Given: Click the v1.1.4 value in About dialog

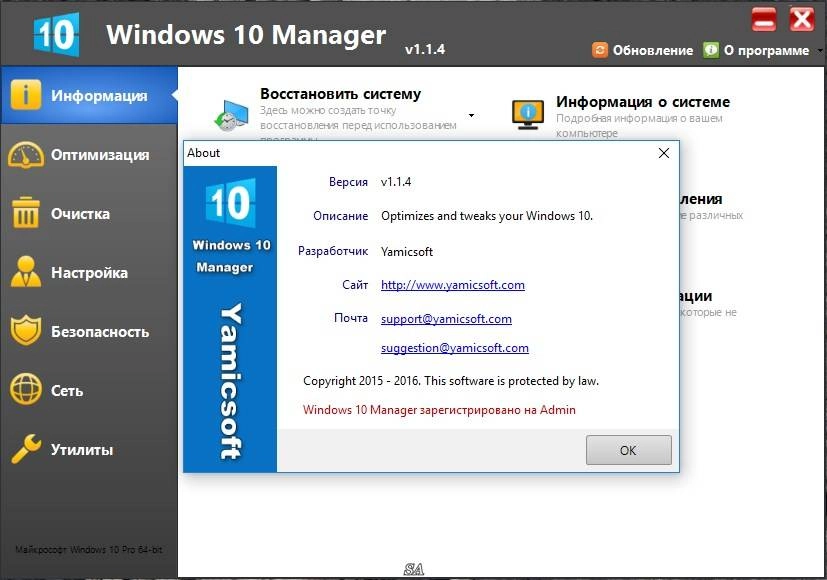Looking at the screenshot, I should click(x=396, y=182).
